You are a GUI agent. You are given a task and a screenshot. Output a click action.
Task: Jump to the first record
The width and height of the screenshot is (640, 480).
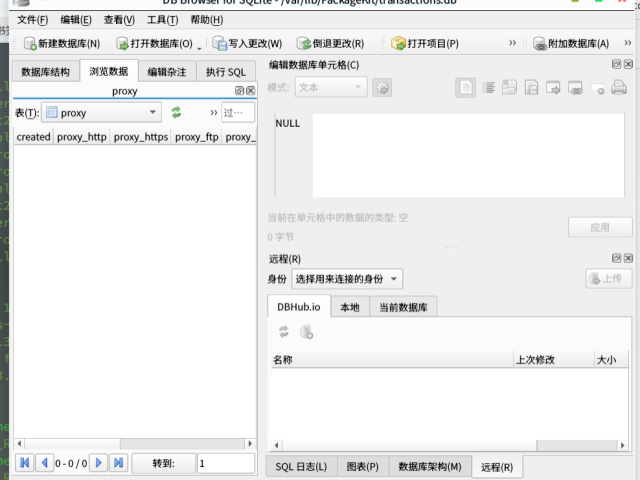[x=24, y=463]
